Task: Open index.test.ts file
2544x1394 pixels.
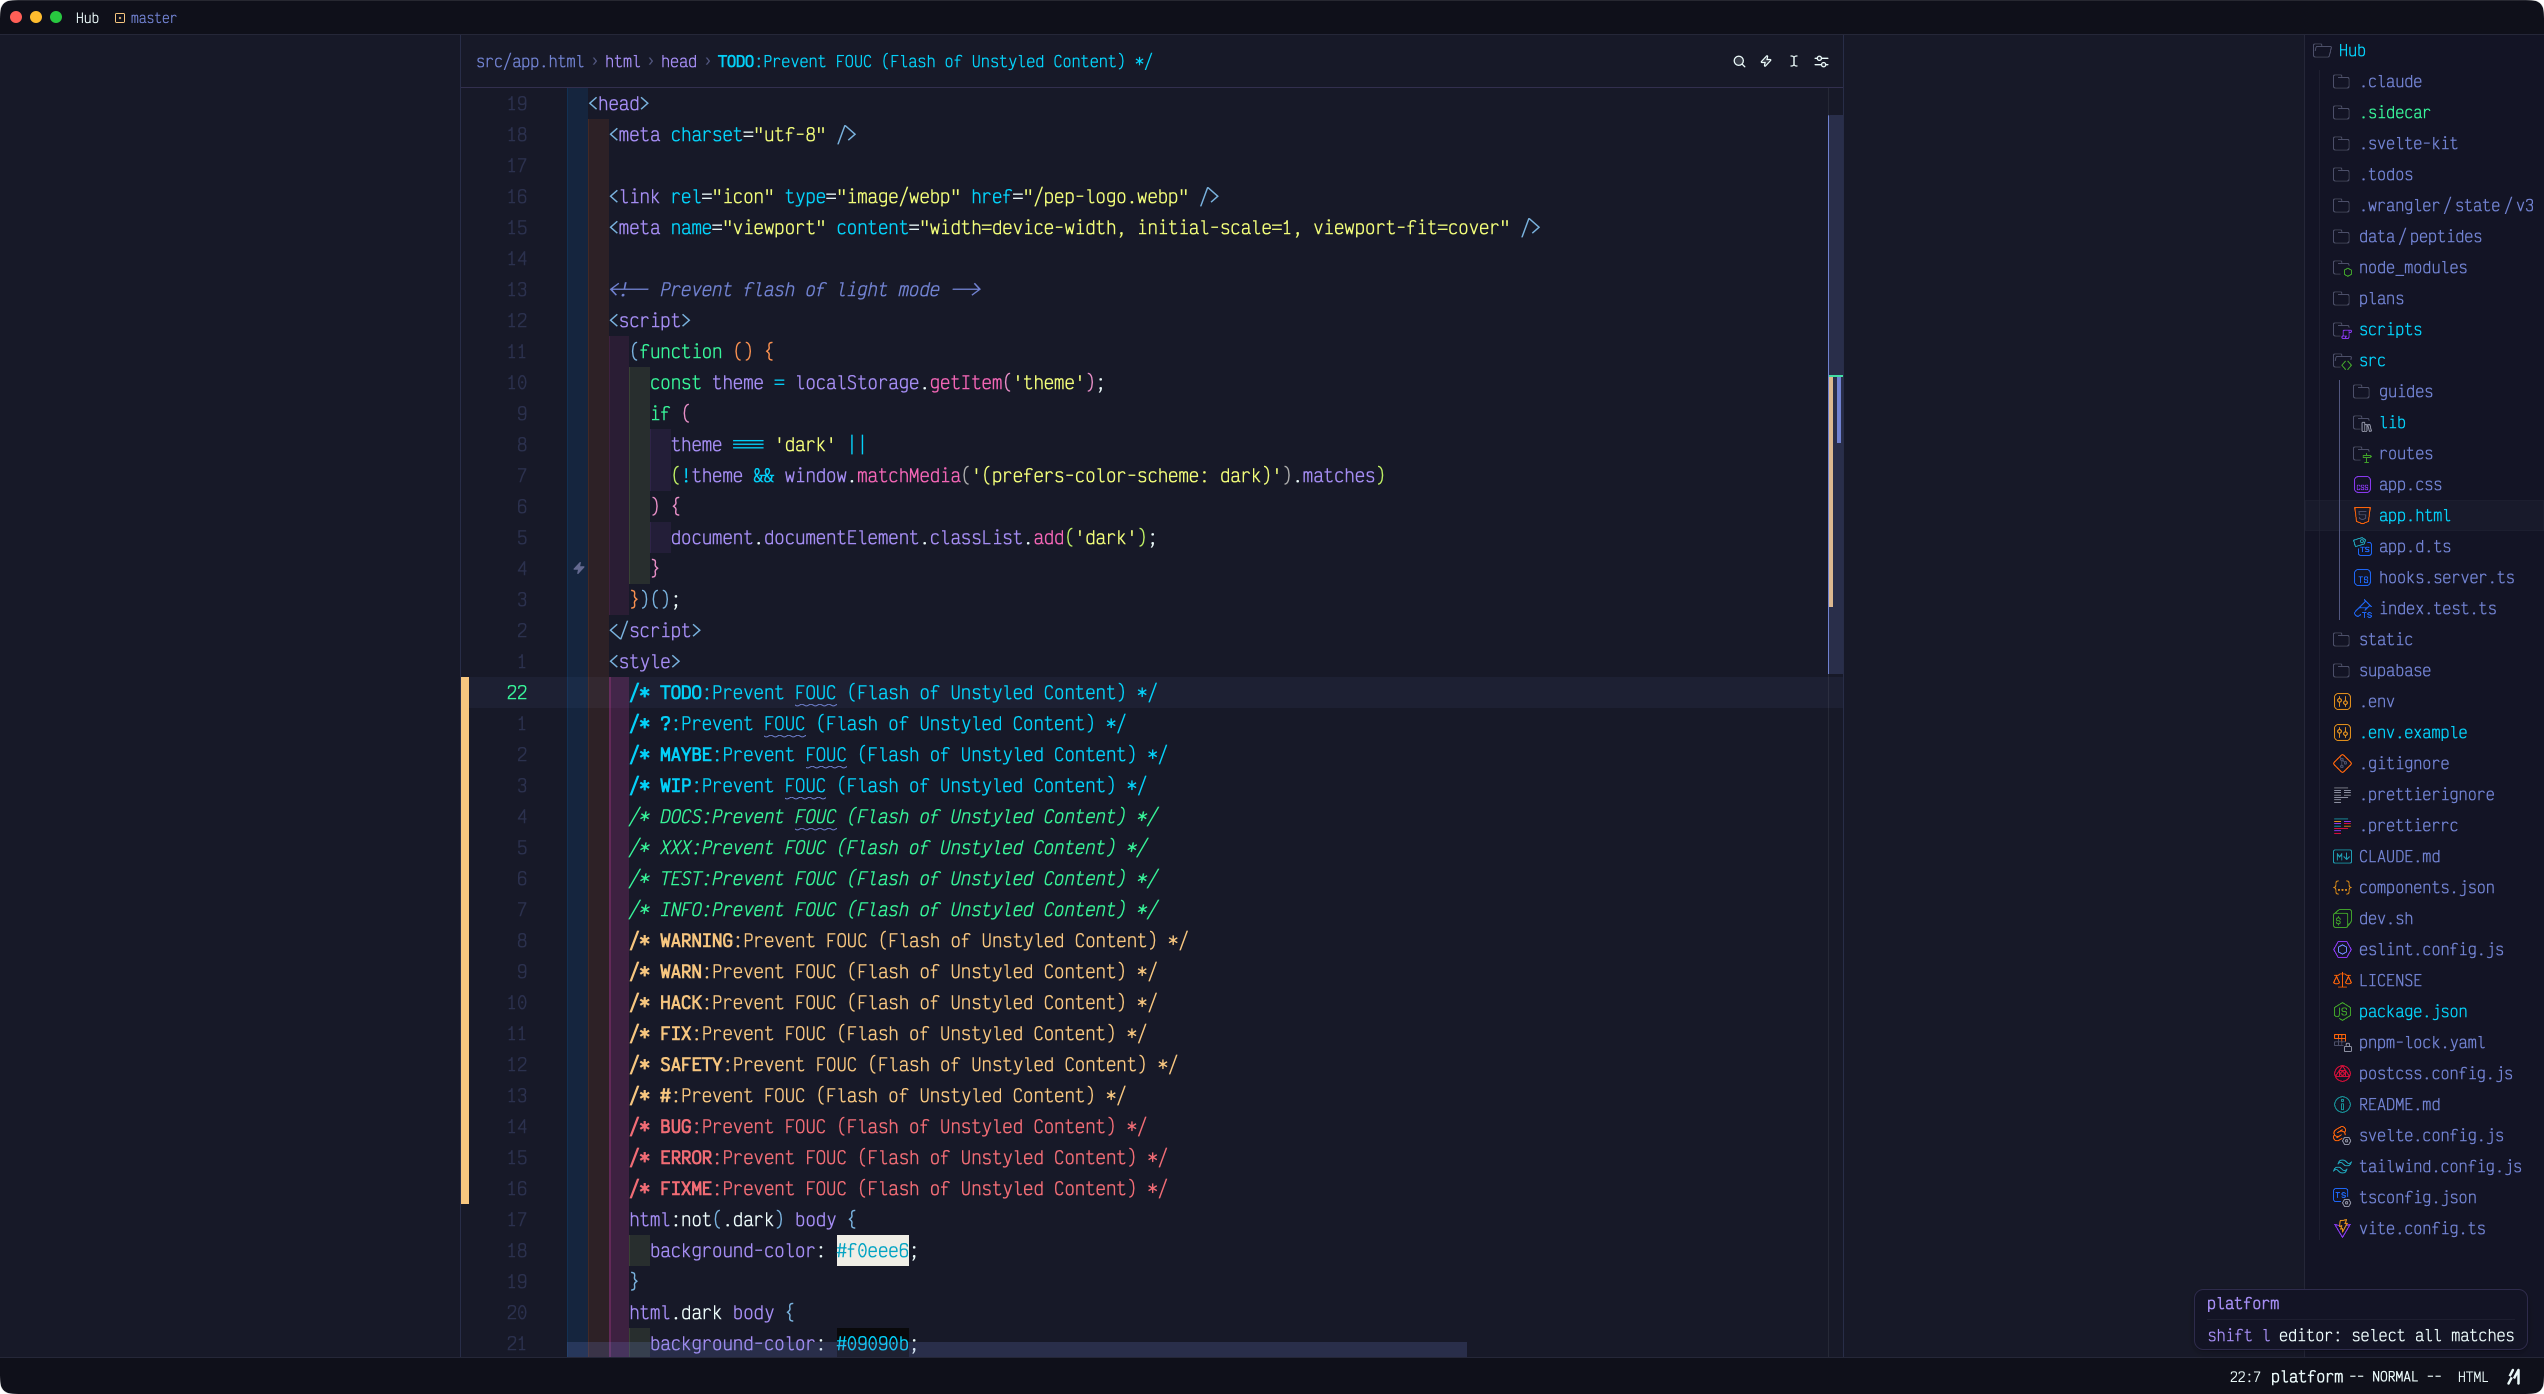Action: tap(2437, 609)
